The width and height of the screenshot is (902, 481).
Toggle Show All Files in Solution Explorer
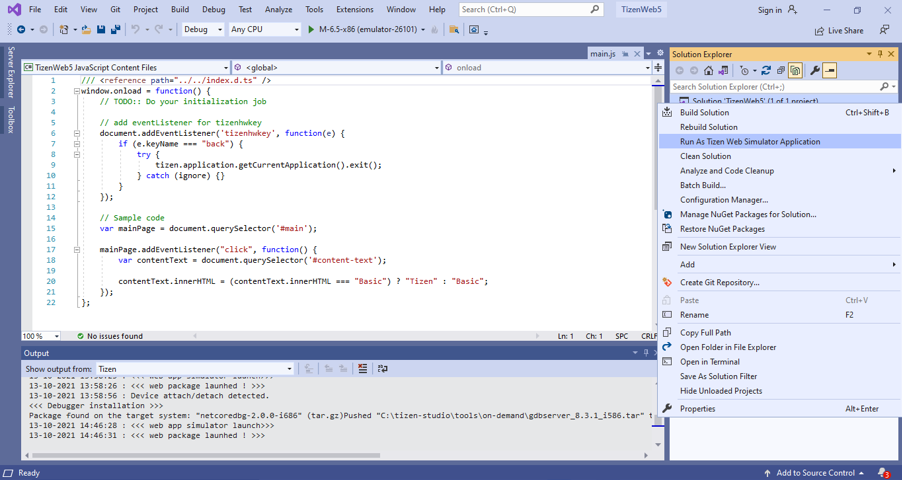(x=796, y=71)
